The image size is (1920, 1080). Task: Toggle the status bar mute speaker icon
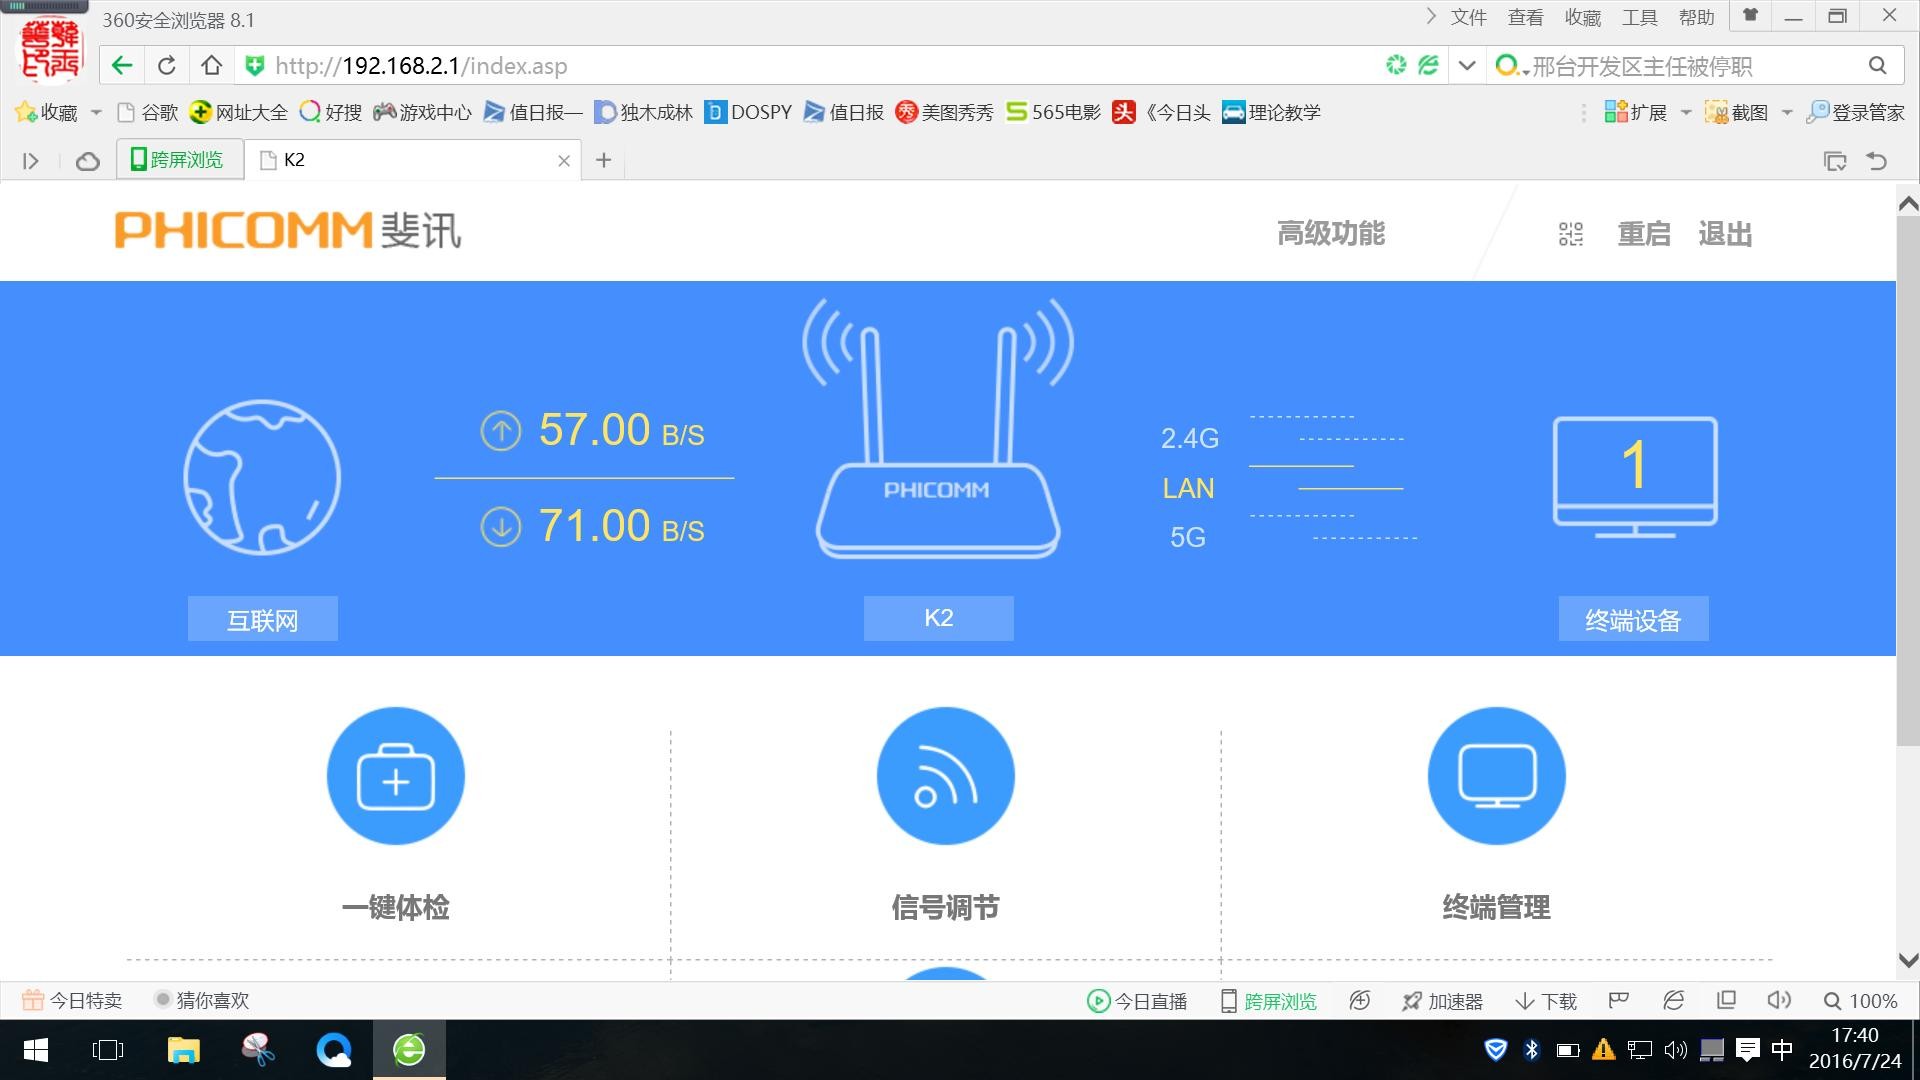coord(1778,1000)
